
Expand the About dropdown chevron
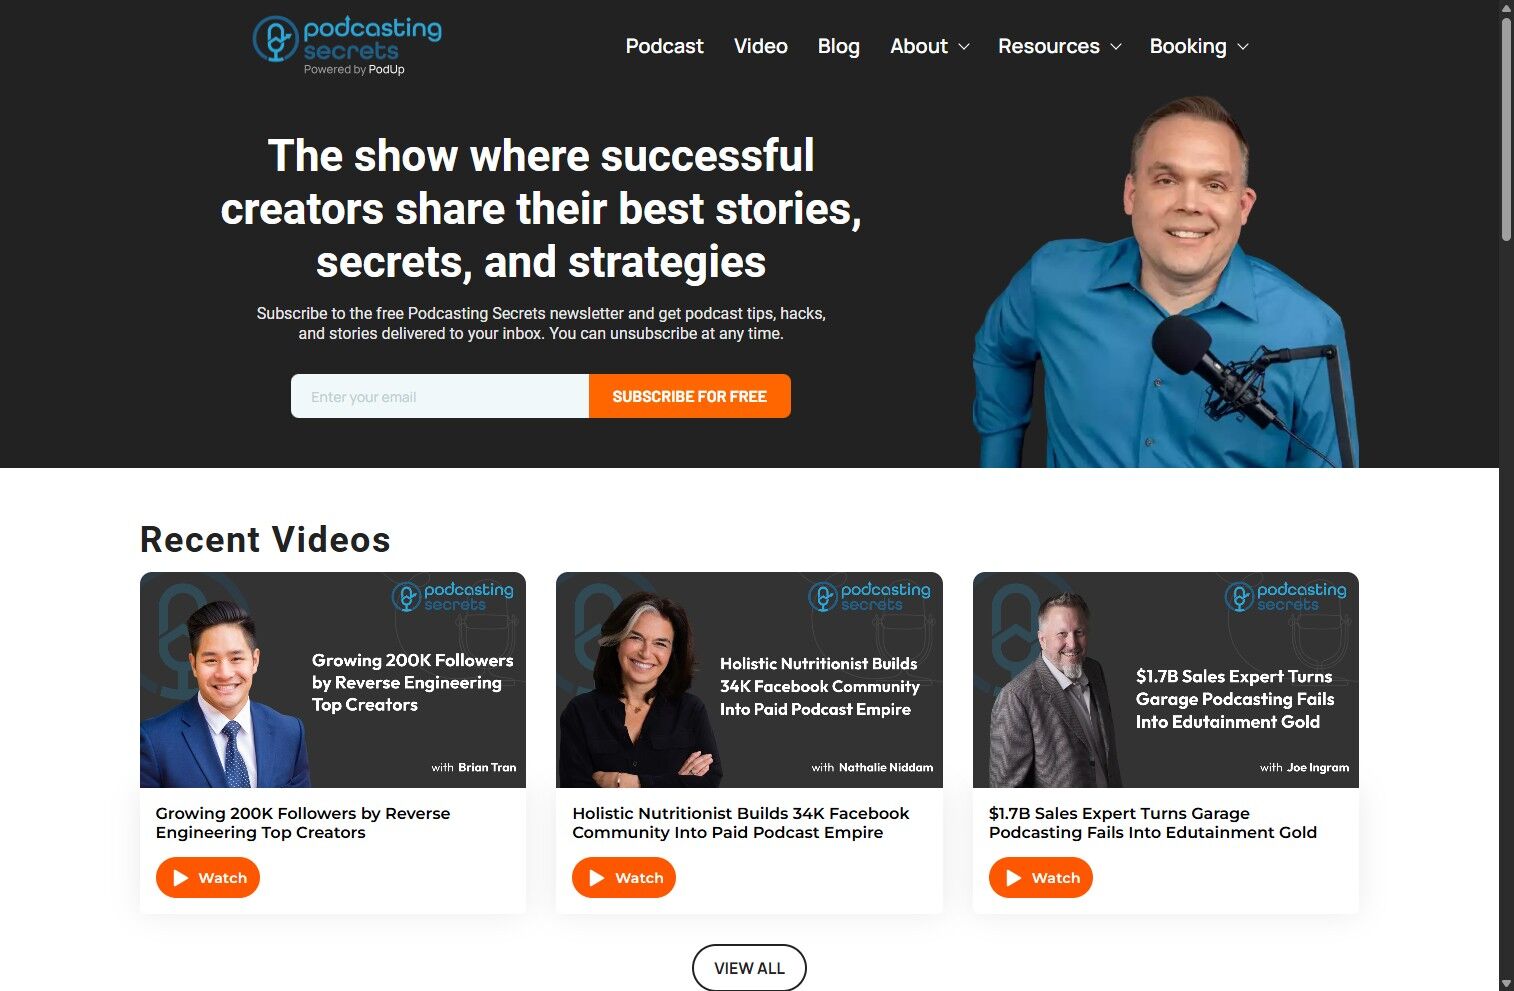pos(964,47)
